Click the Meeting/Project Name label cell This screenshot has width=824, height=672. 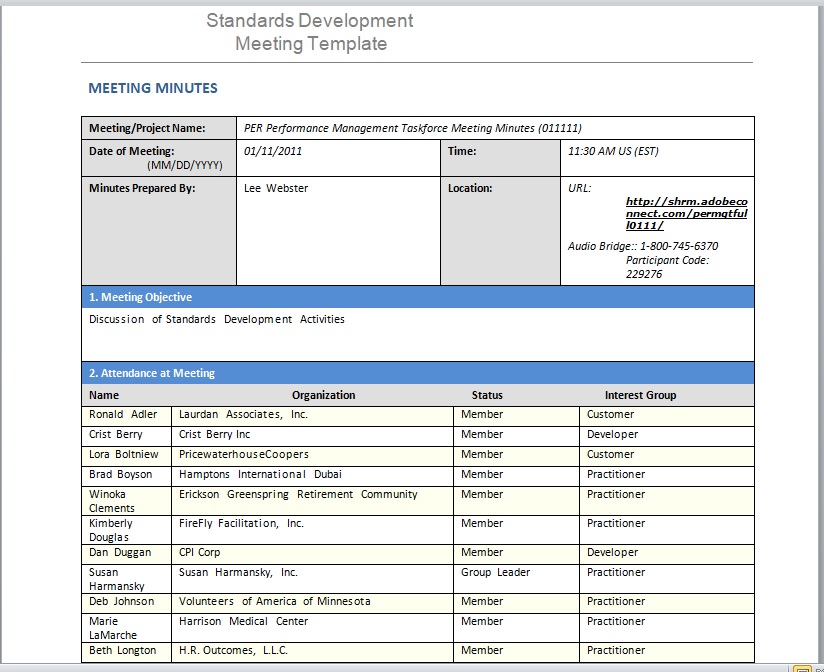[x=147, y=128]
